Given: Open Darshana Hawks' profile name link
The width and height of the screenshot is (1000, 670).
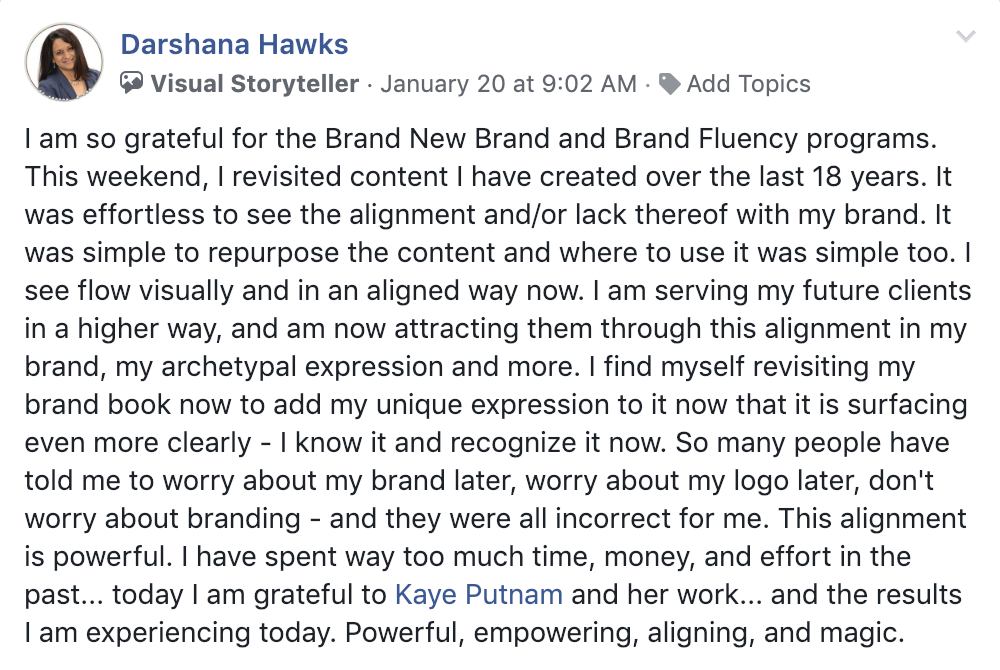Looking at the screenshot, I should click(x=234, y=45).
